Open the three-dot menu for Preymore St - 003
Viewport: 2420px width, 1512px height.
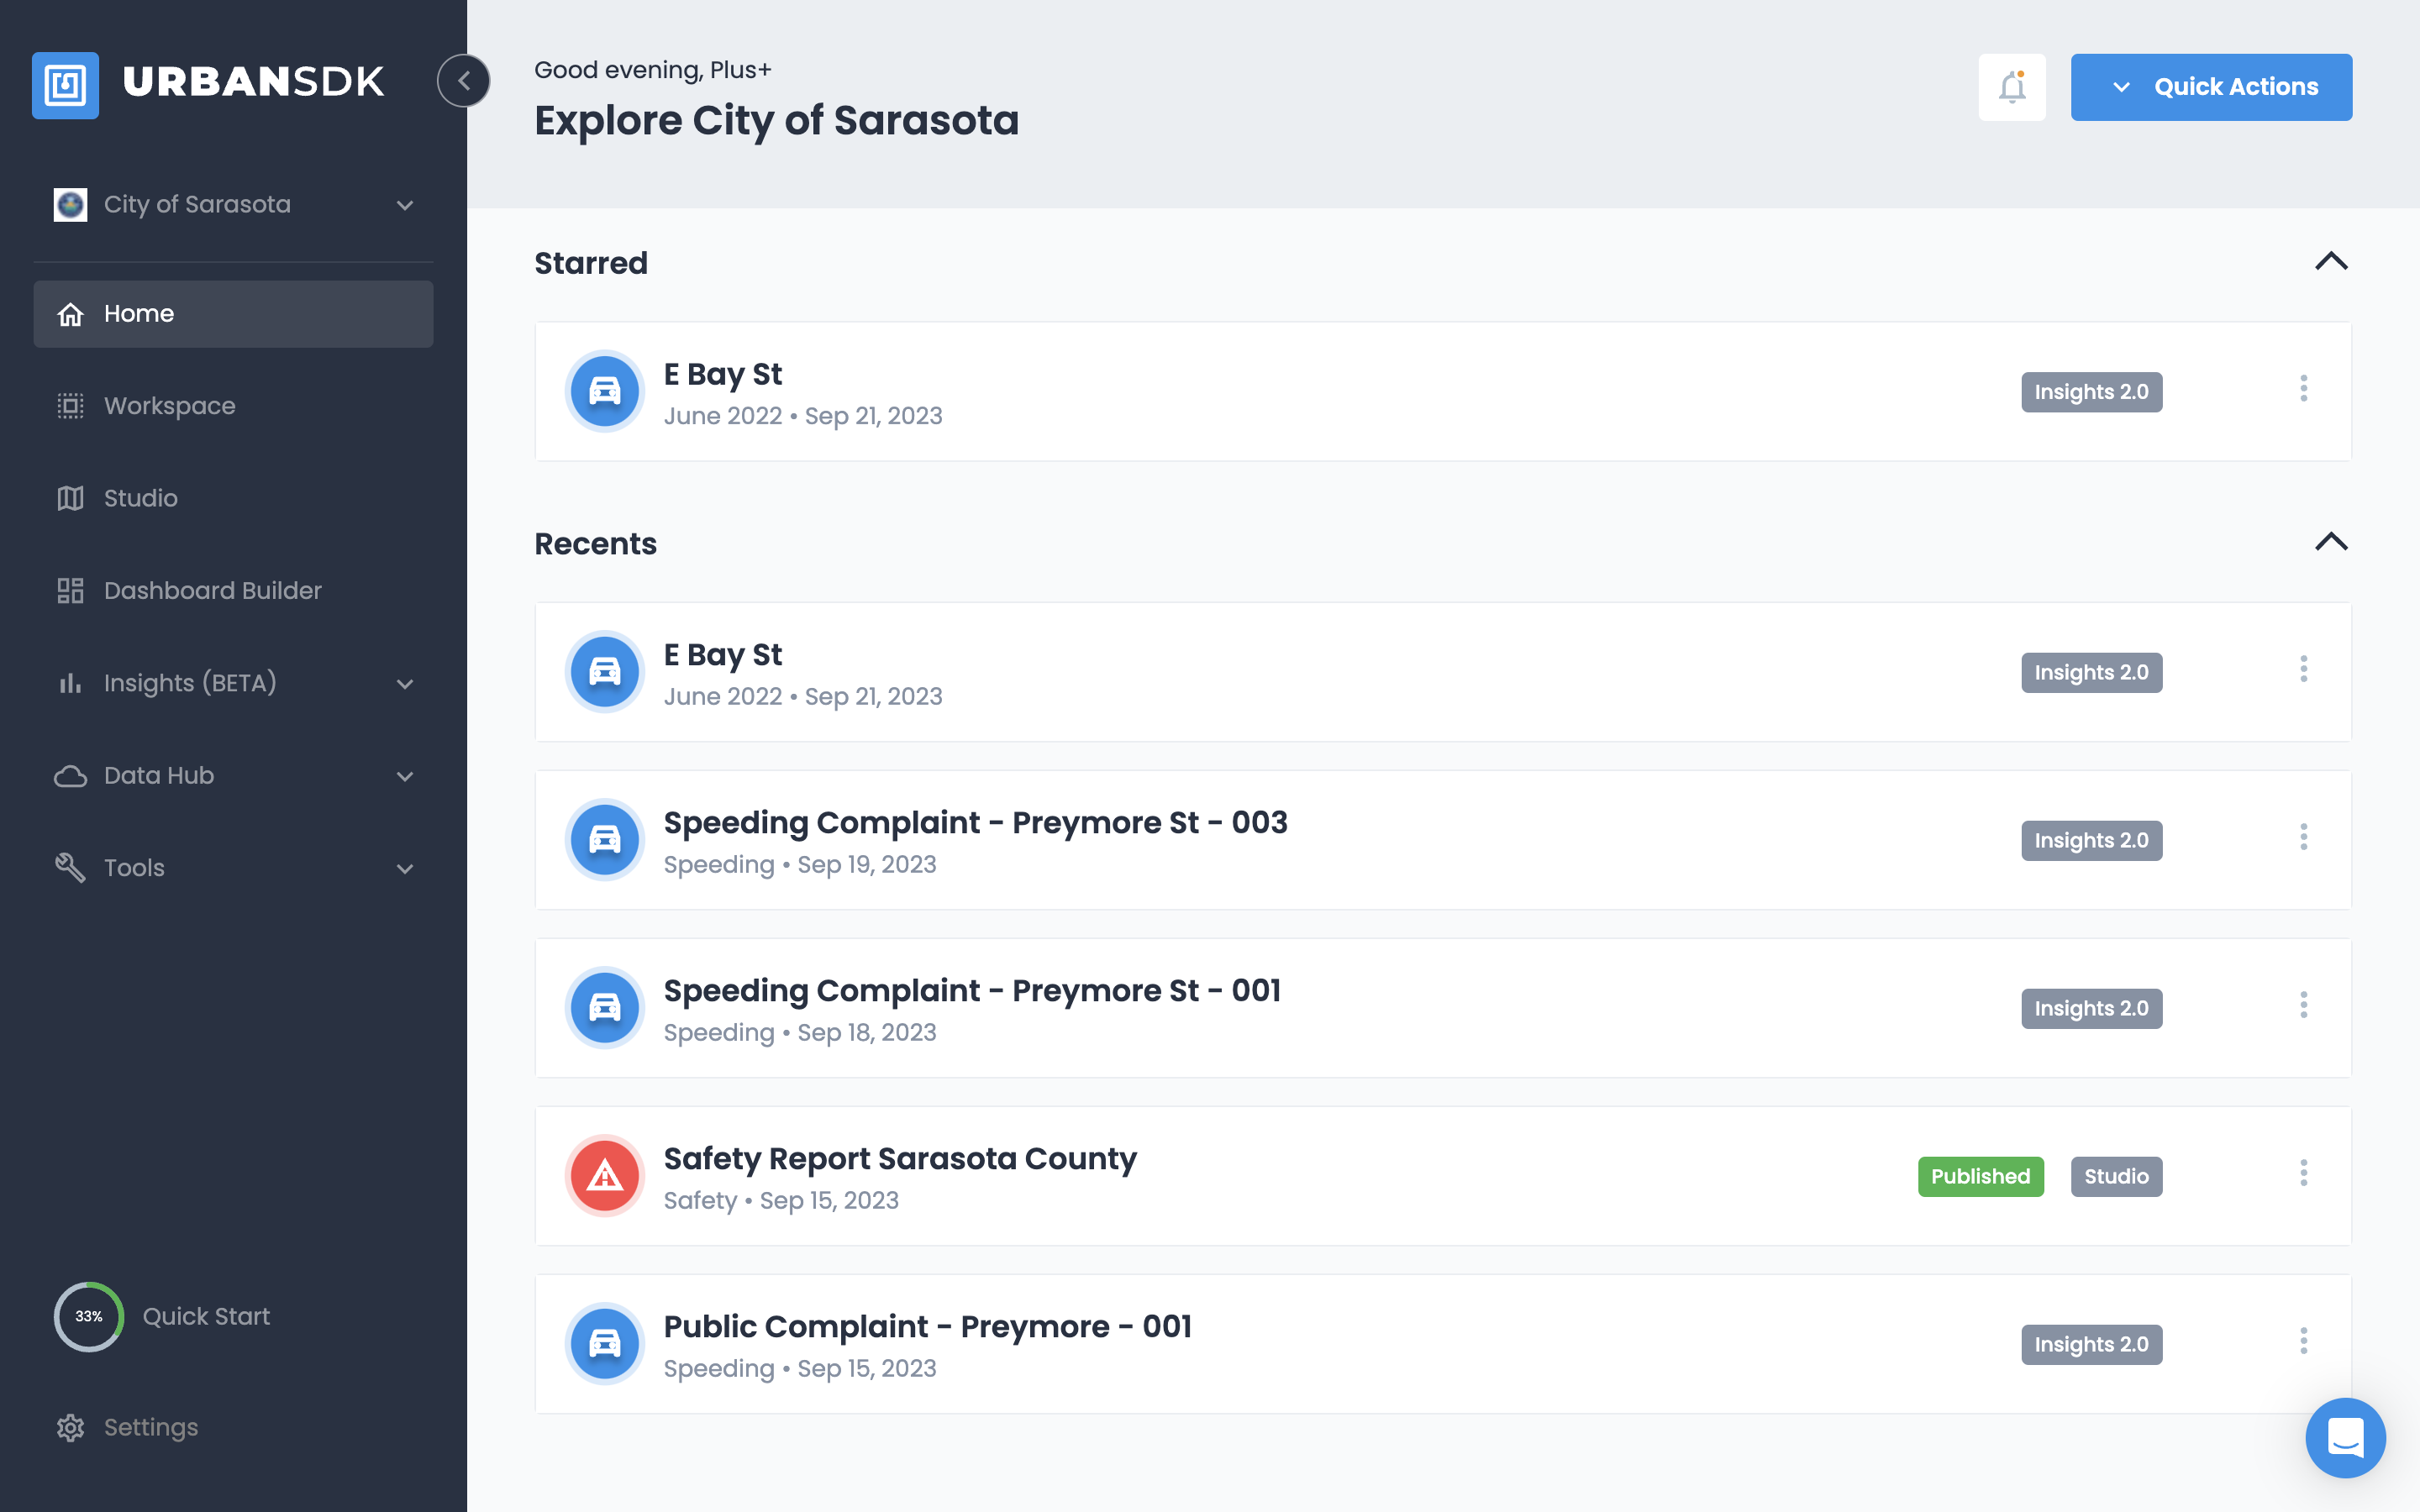(2303, 837)
